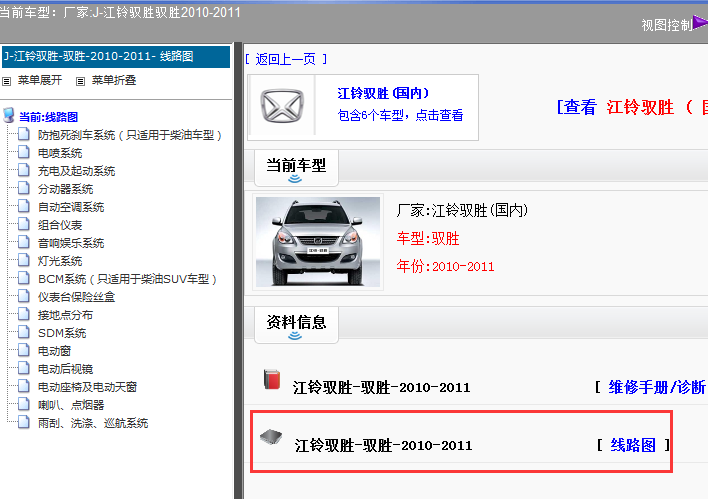Click the page icon for BCM系统
Viewport: 708px width, 499px height.
click(x=24, y=279)
